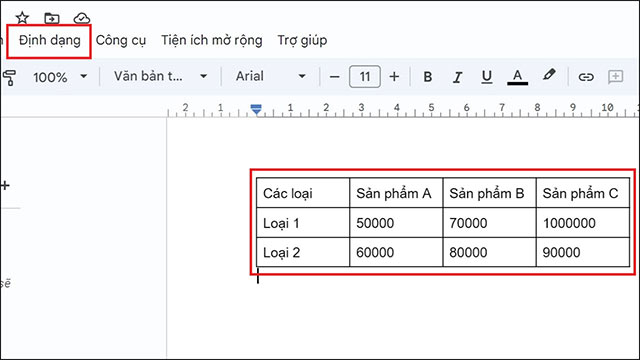Check cloud save status icon
640x360 pixels.
pos(82,18)
